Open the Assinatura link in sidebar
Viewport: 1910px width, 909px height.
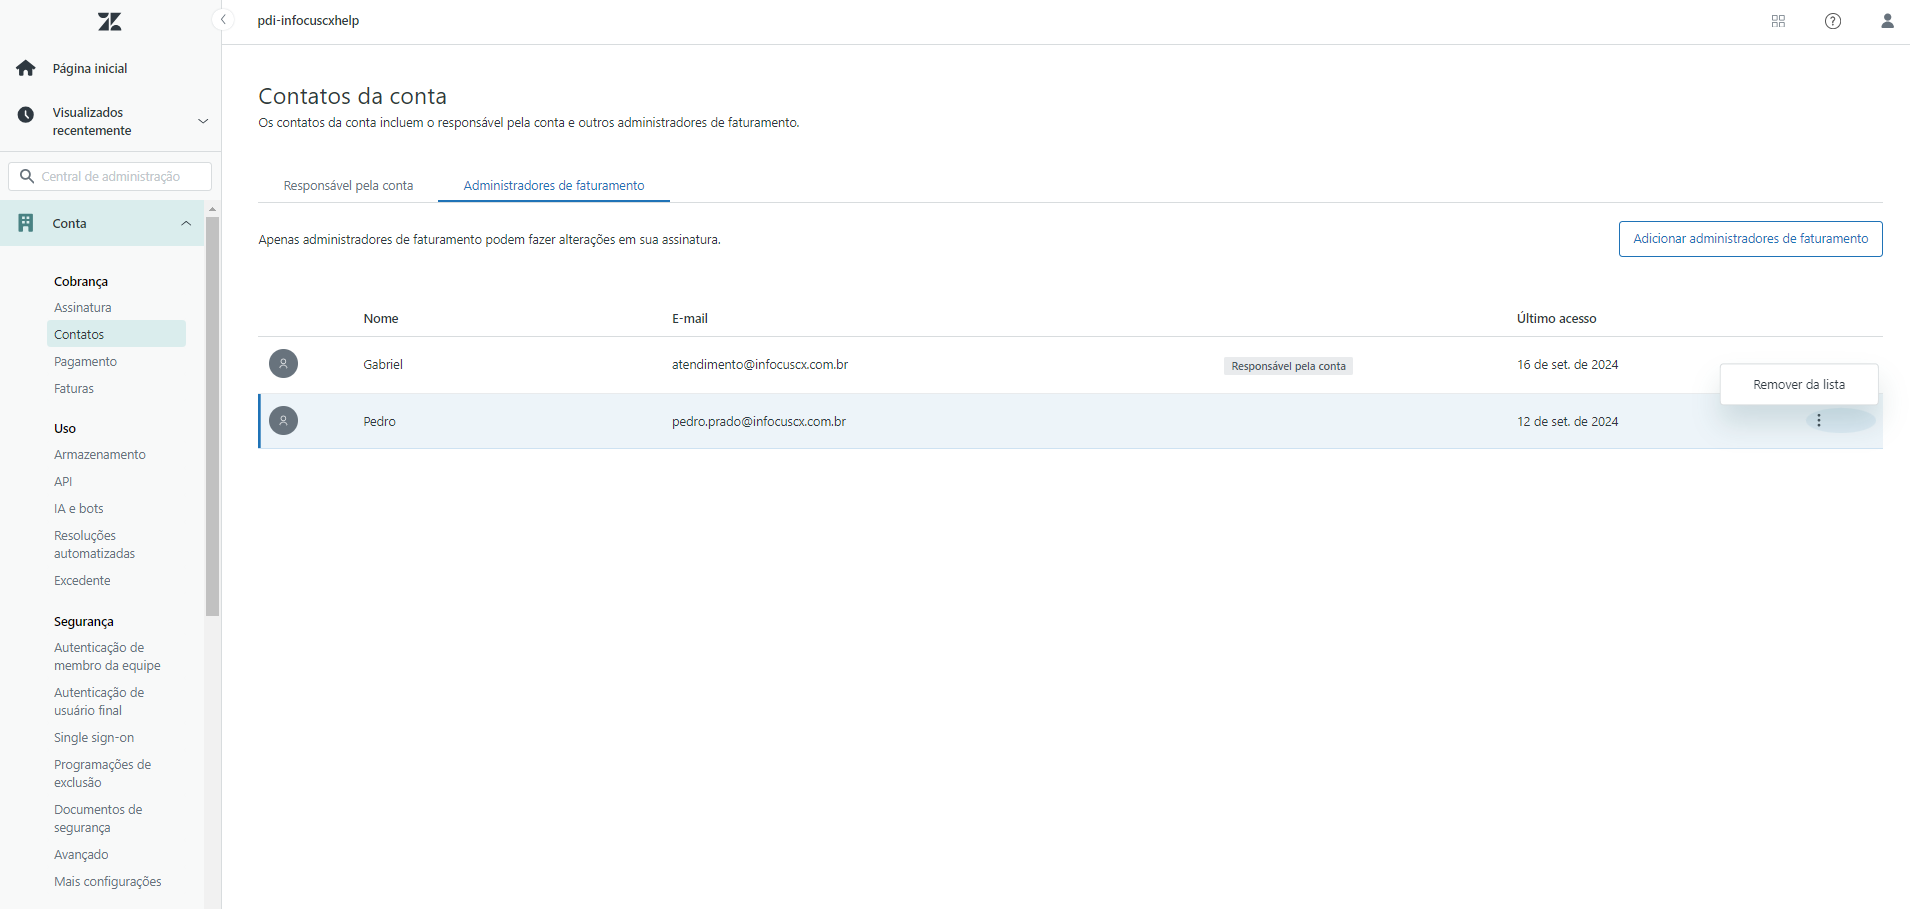coord(83,308)
